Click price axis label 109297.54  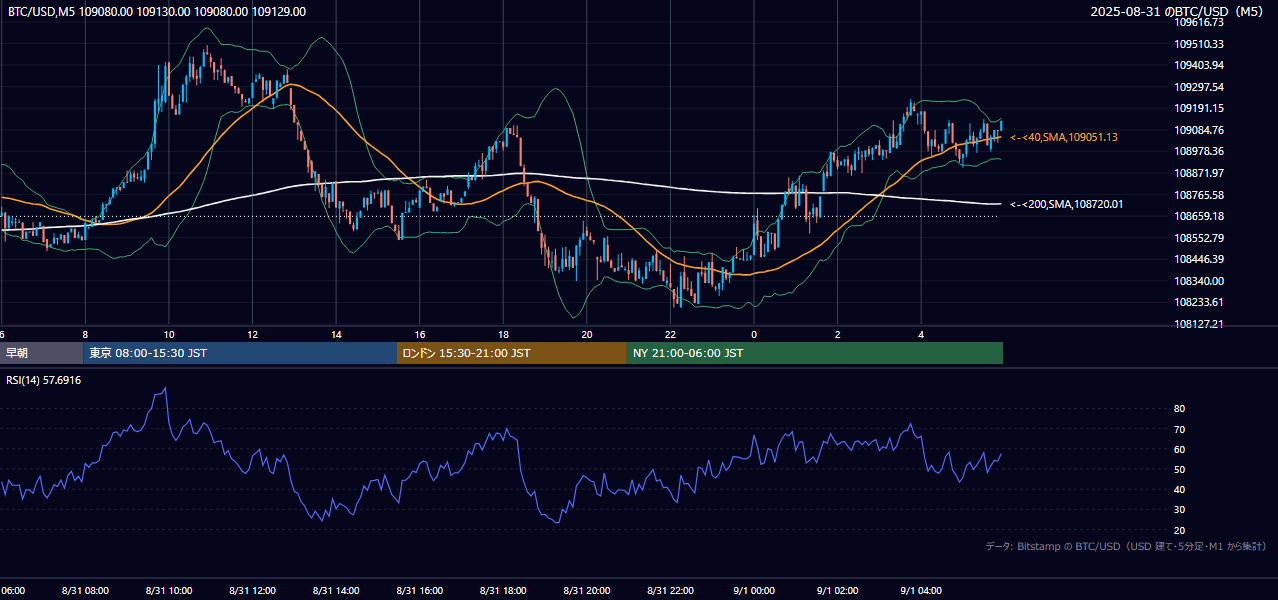(x=1200, y=87)
